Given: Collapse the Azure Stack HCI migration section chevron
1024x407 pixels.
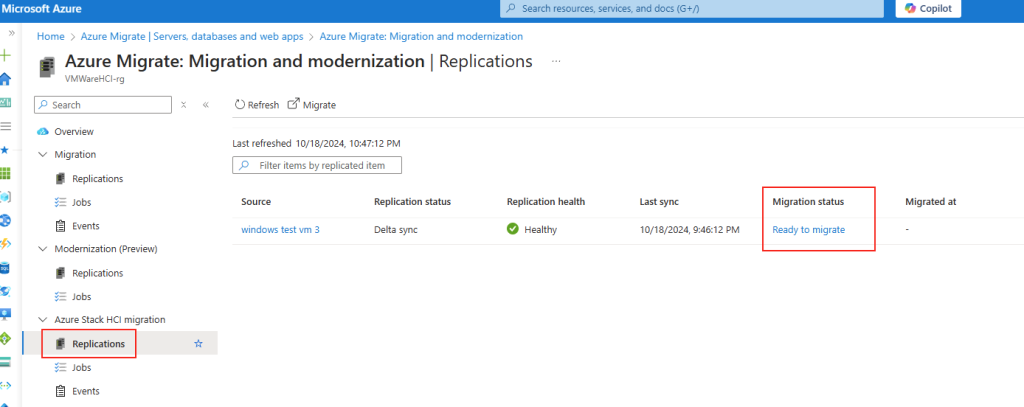Looking at the screenshot, I should [43, 319].
